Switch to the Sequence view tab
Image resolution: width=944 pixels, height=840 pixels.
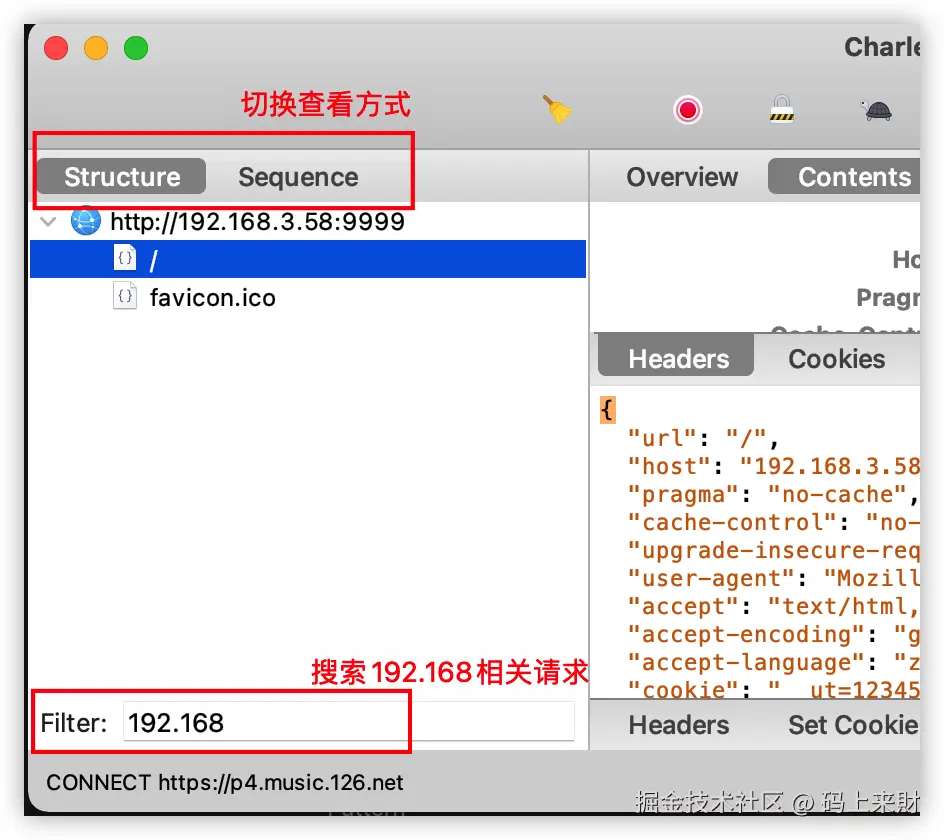click(297, 176)
